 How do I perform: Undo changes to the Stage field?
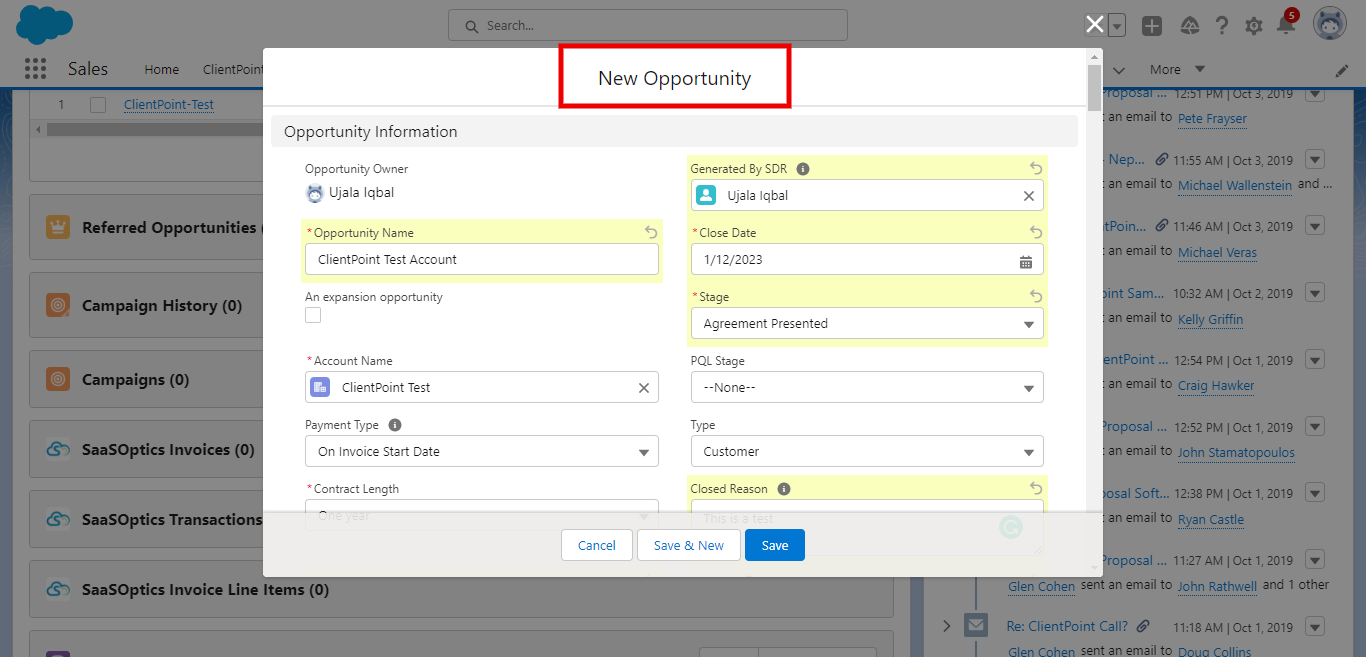1036,297
